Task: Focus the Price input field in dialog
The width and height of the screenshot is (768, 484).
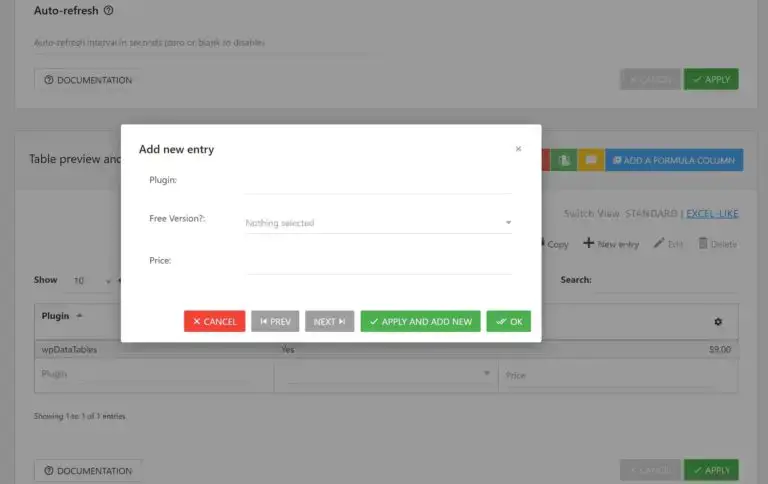Action: click(x=378, y=263)
